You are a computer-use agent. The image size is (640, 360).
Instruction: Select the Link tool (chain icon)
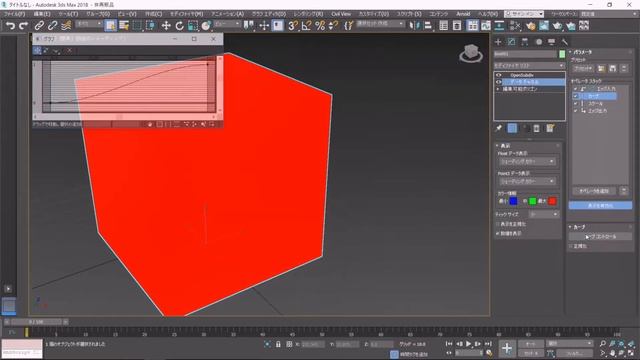[x=39, y=26]
